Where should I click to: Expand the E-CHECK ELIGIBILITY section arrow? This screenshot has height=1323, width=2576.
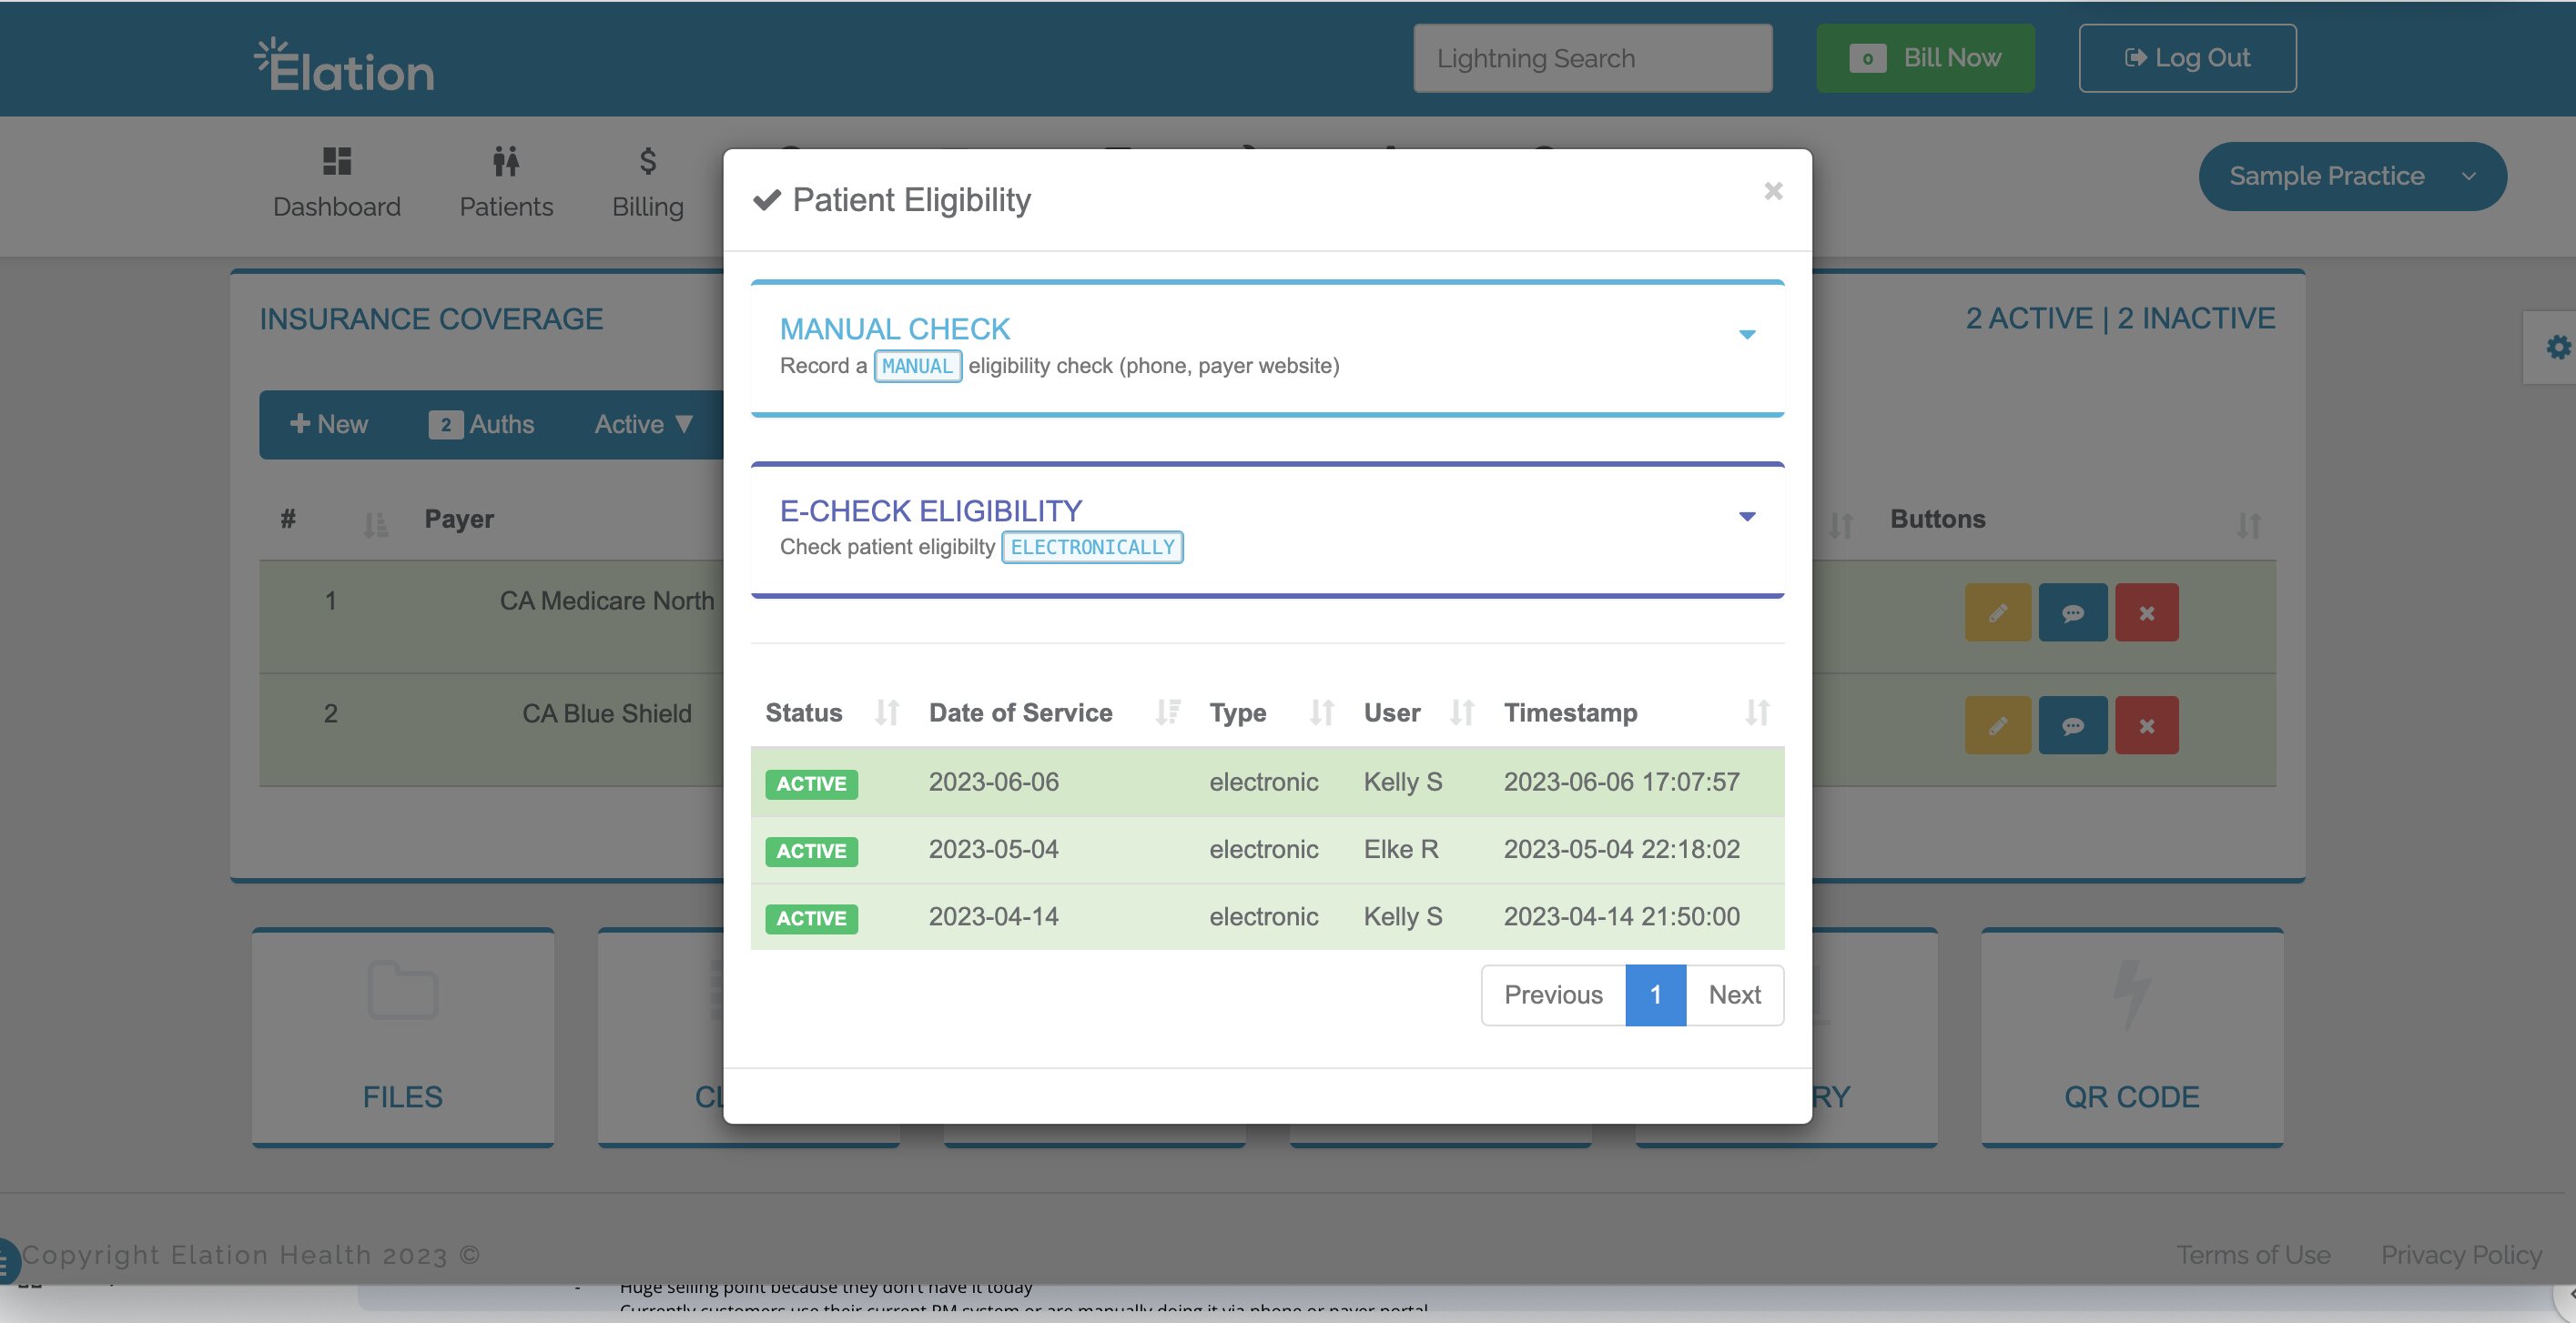pyautogui.click(x=1746, y=517)
